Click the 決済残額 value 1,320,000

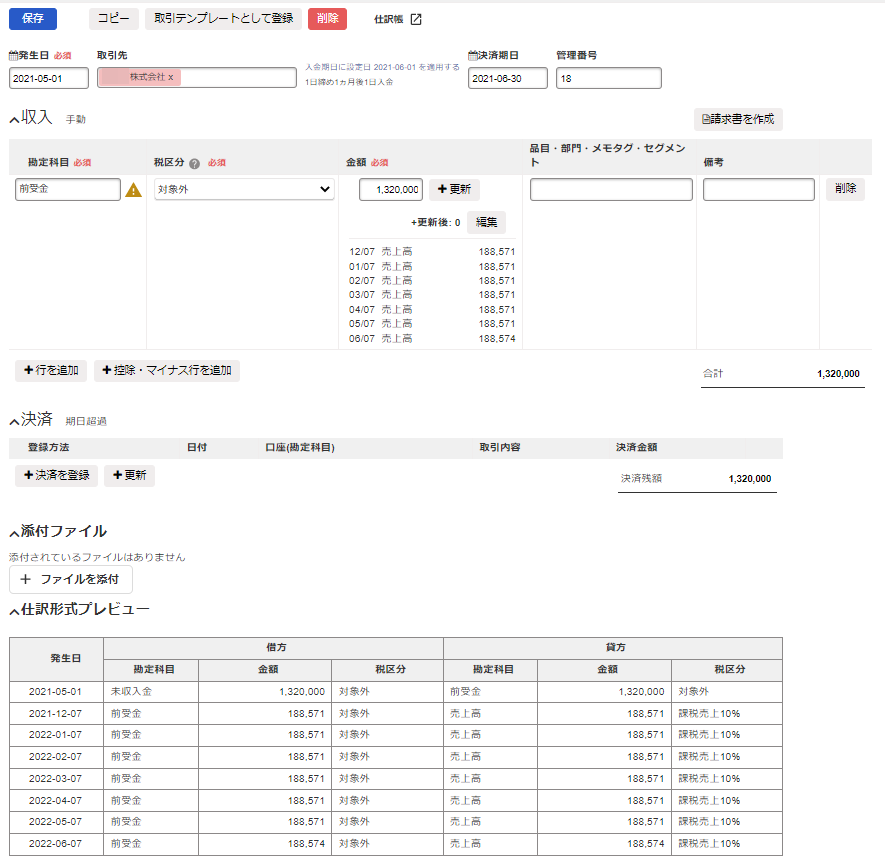tap(750, 479)
